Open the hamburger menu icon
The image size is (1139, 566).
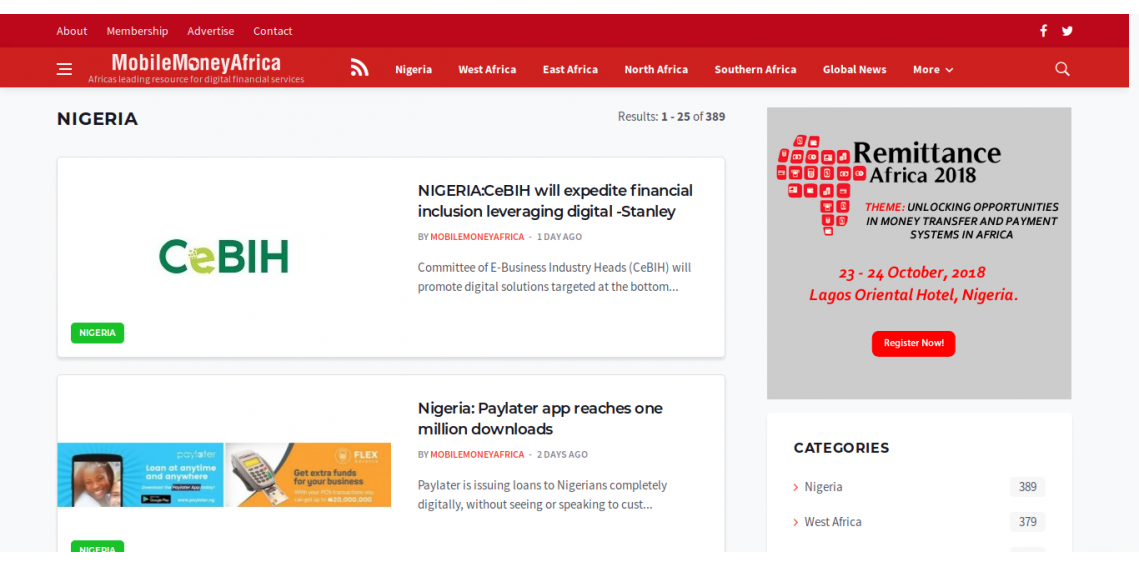[65, 69]
